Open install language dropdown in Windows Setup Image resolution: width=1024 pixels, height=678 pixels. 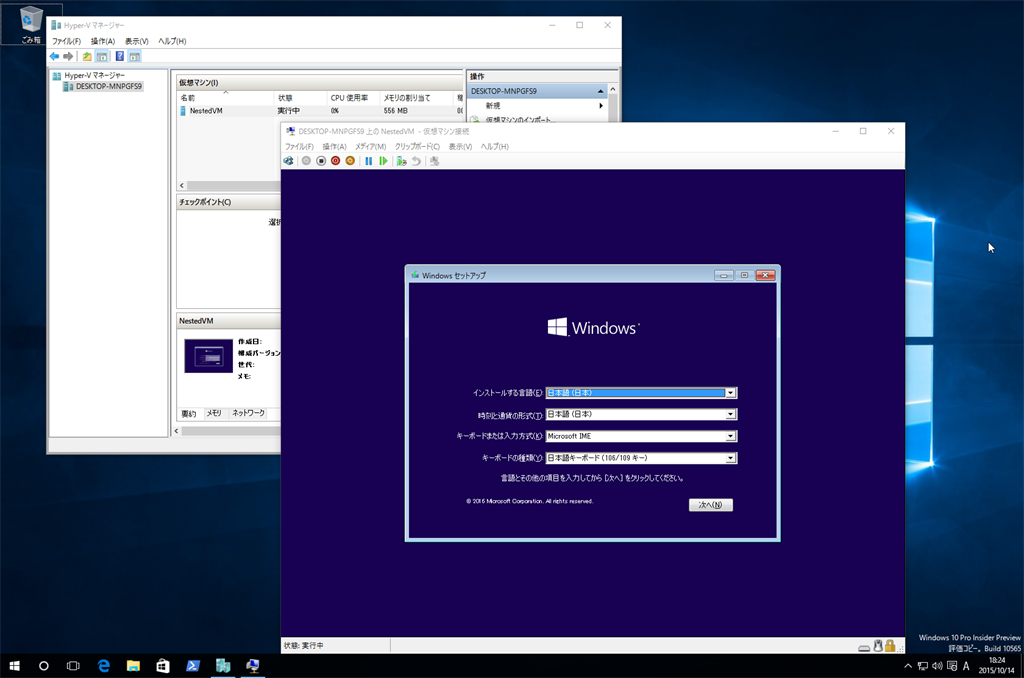coord(731,393)
